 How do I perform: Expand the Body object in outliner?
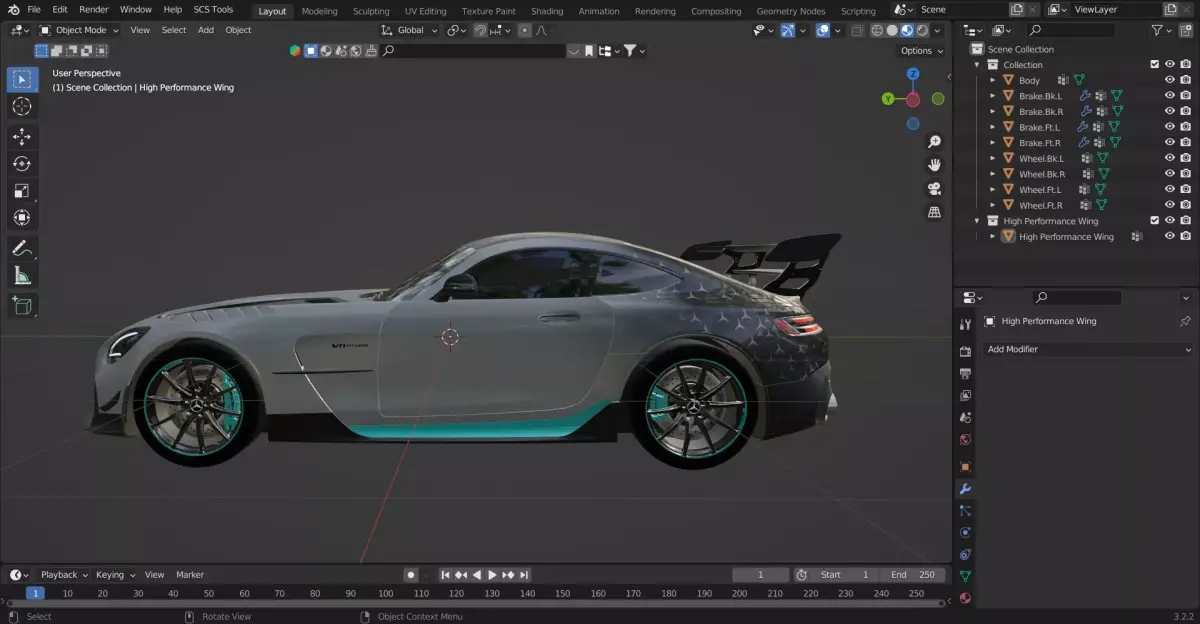click(x=993, y=80)
